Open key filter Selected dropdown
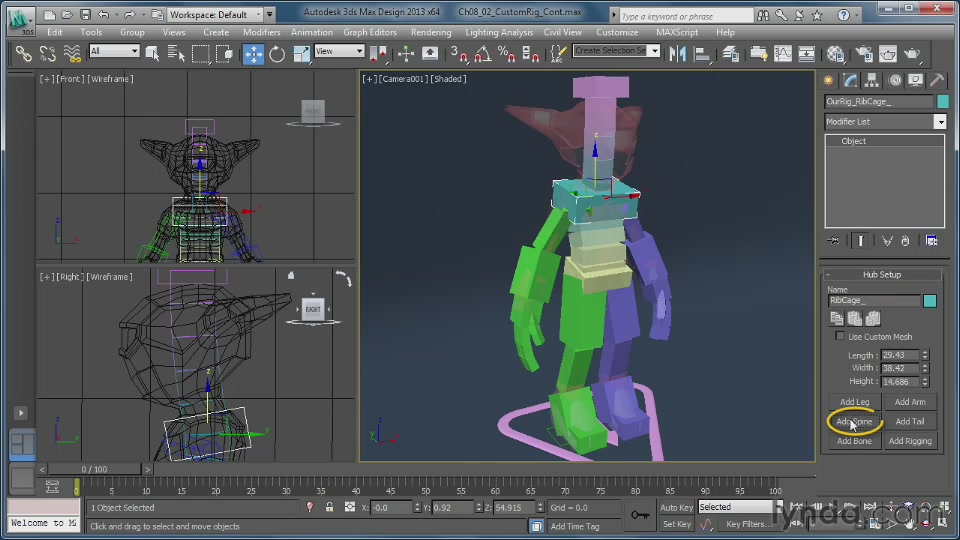 click(740, 507)
